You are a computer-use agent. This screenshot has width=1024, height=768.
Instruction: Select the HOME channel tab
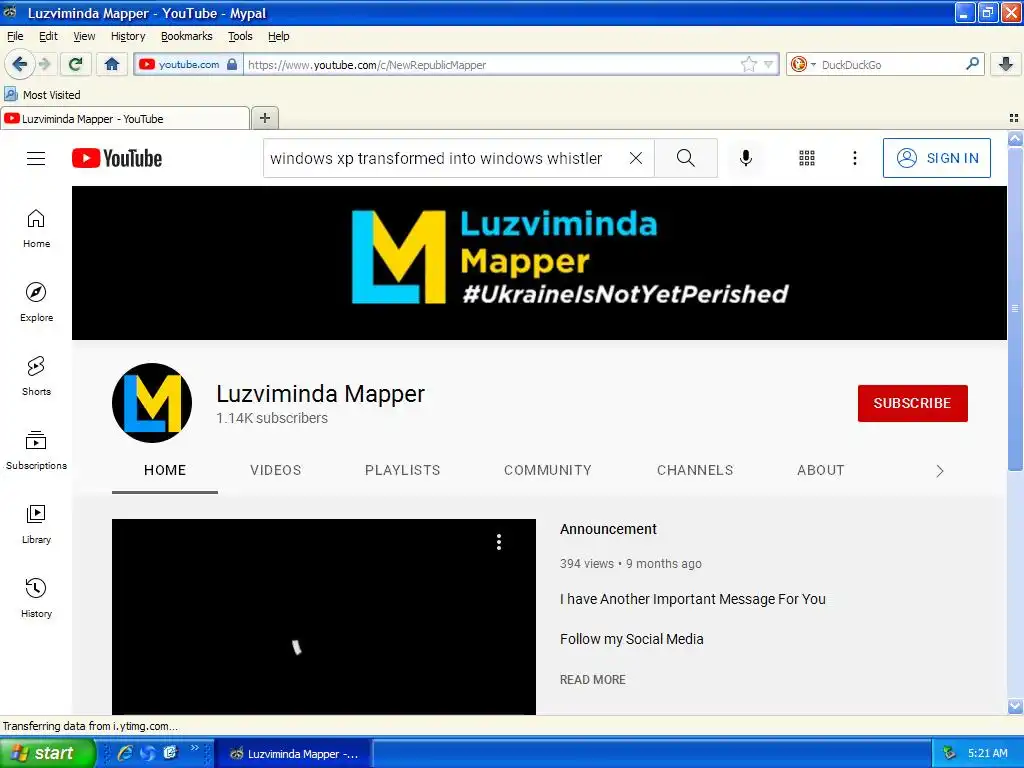pos(165,470)
